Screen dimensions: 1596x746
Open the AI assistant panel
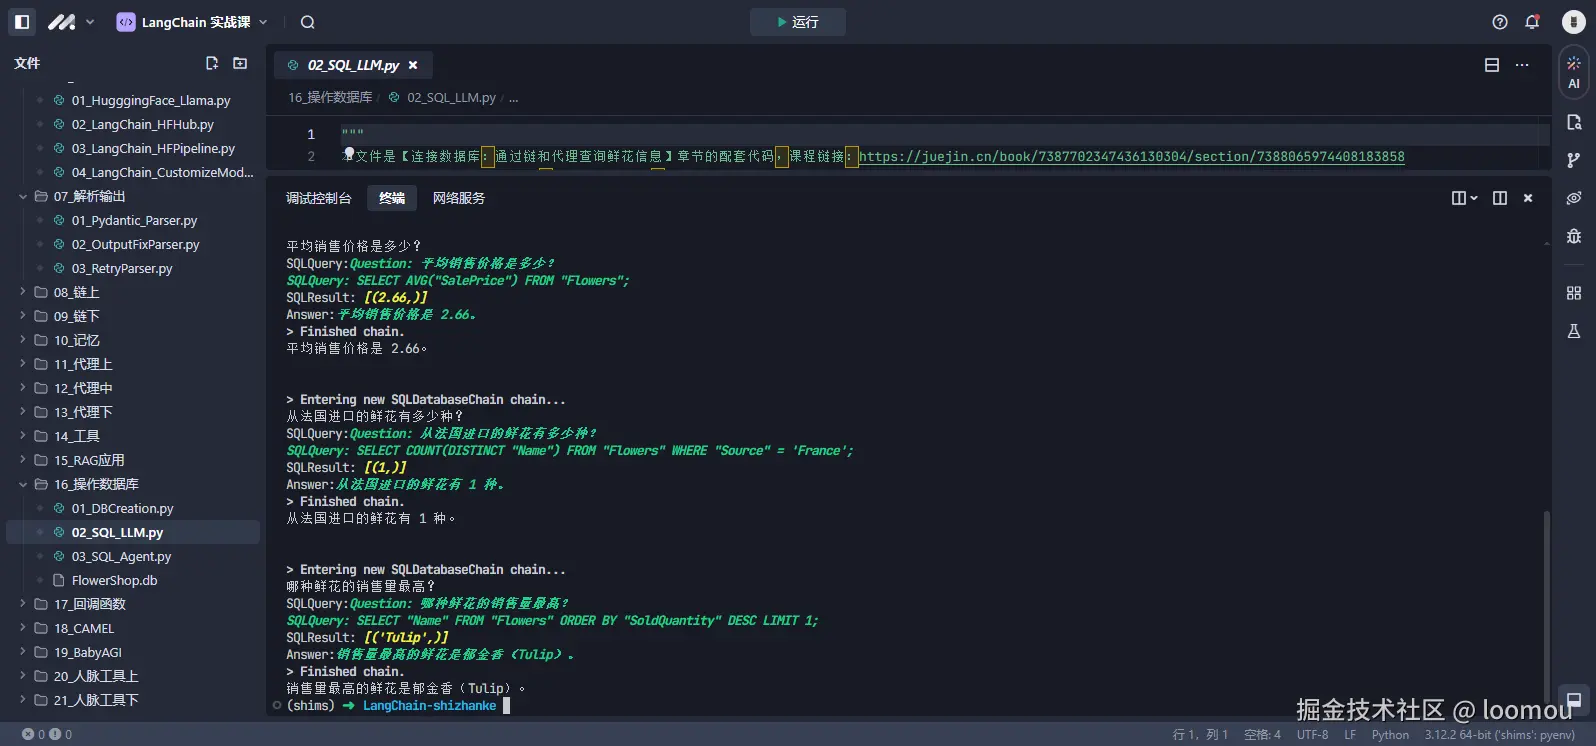click(x=1574, y=72)
